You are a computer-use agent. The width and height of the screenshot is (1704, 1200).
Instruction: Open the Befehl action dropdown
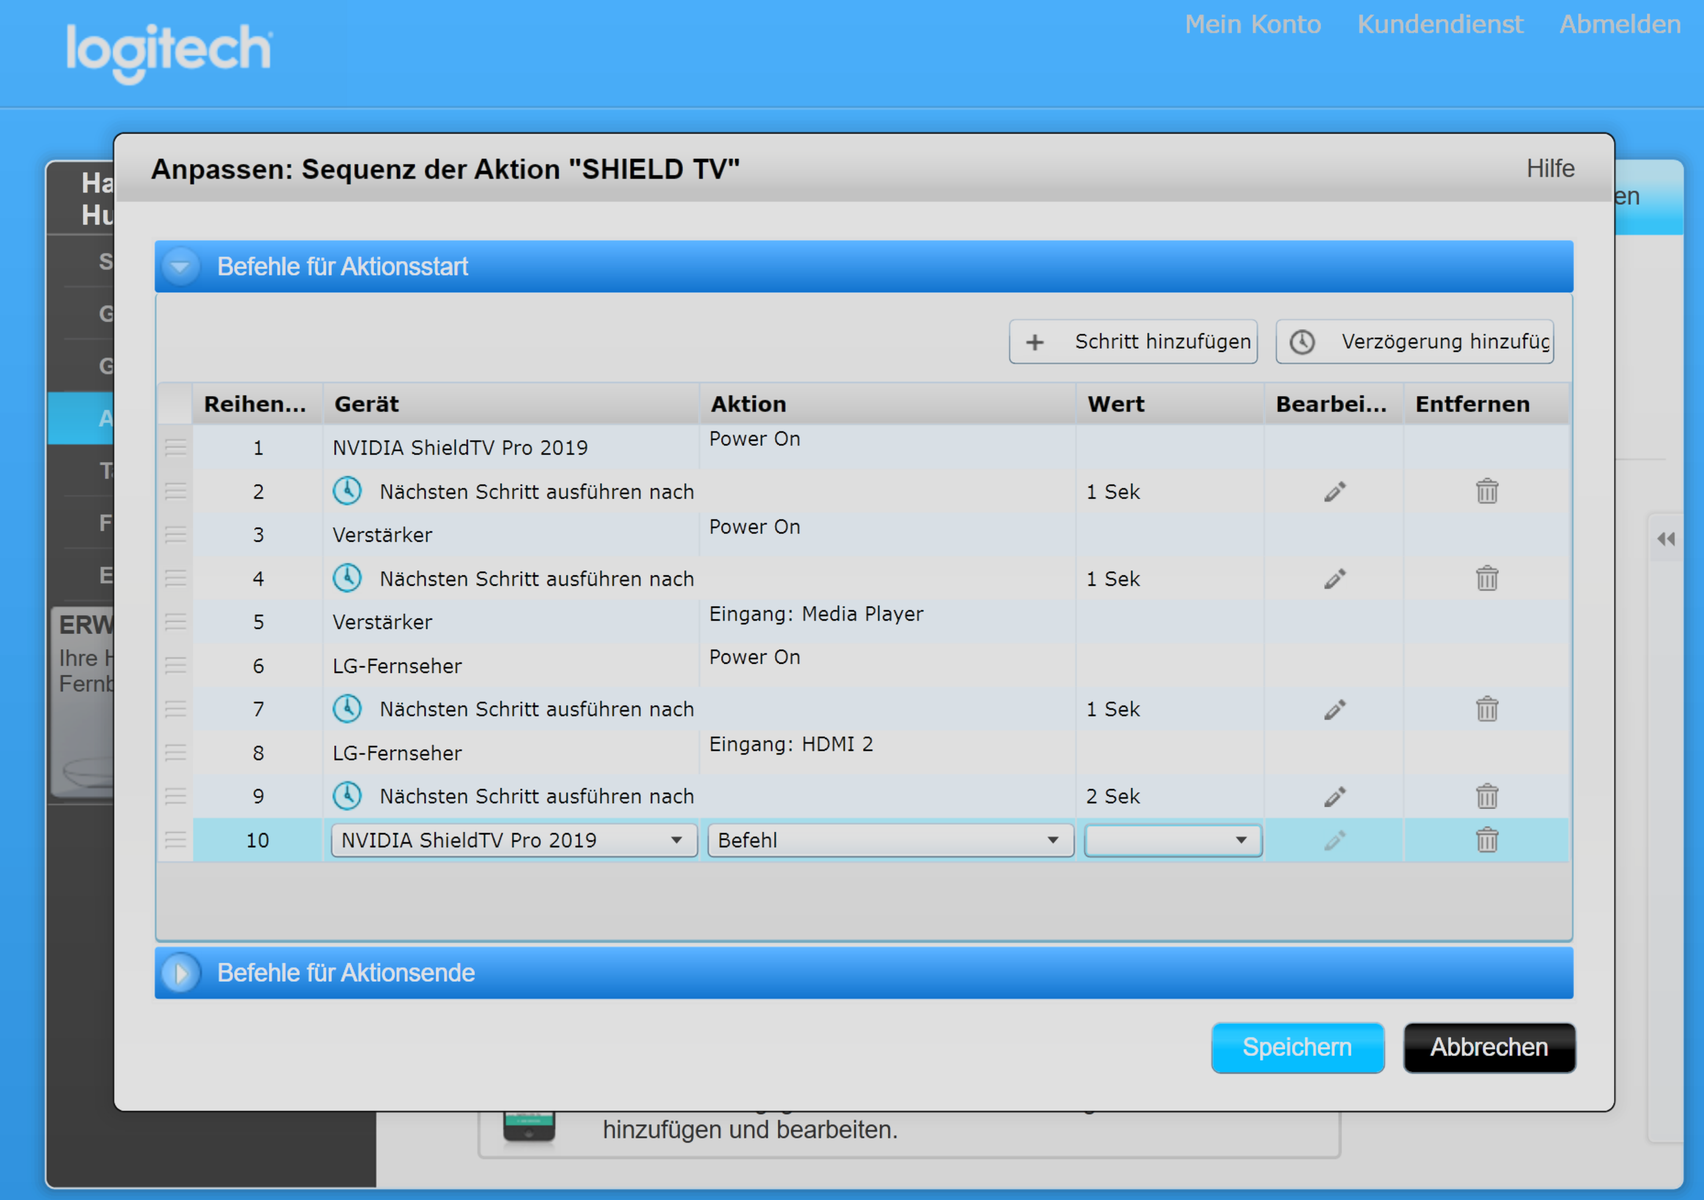890,840
